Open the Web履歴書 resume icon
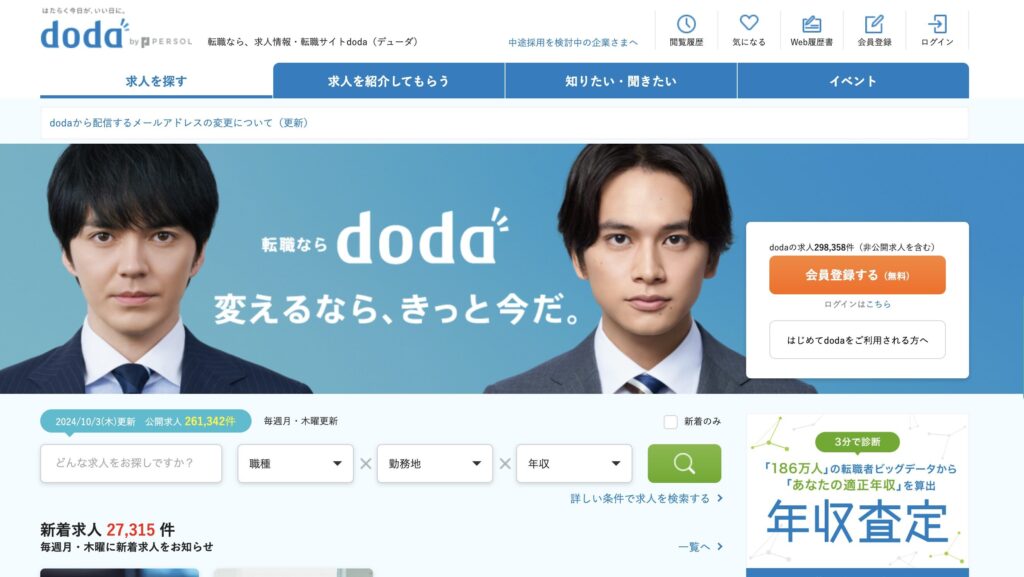Image resolution: width=1024 pixels, height=577 pixels. click(811, 24)
